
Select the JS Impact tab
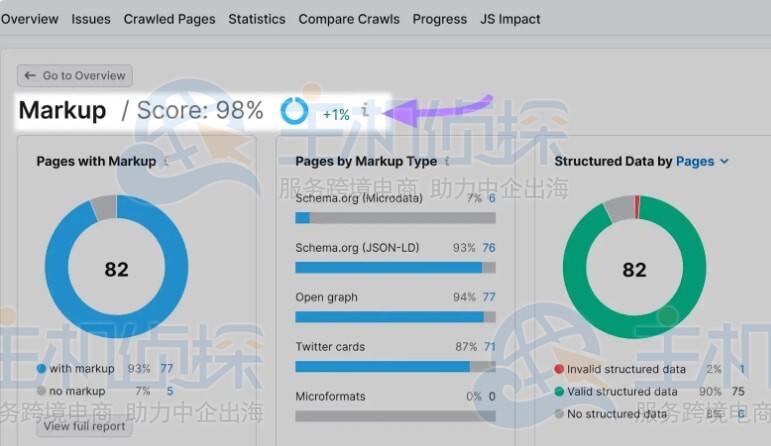(x=510, y=19)
